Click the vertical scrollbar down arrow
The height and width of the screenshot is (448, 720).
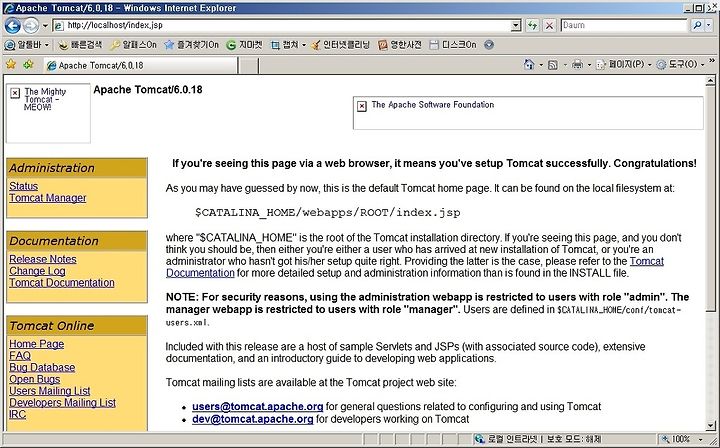tap(711, 426)
